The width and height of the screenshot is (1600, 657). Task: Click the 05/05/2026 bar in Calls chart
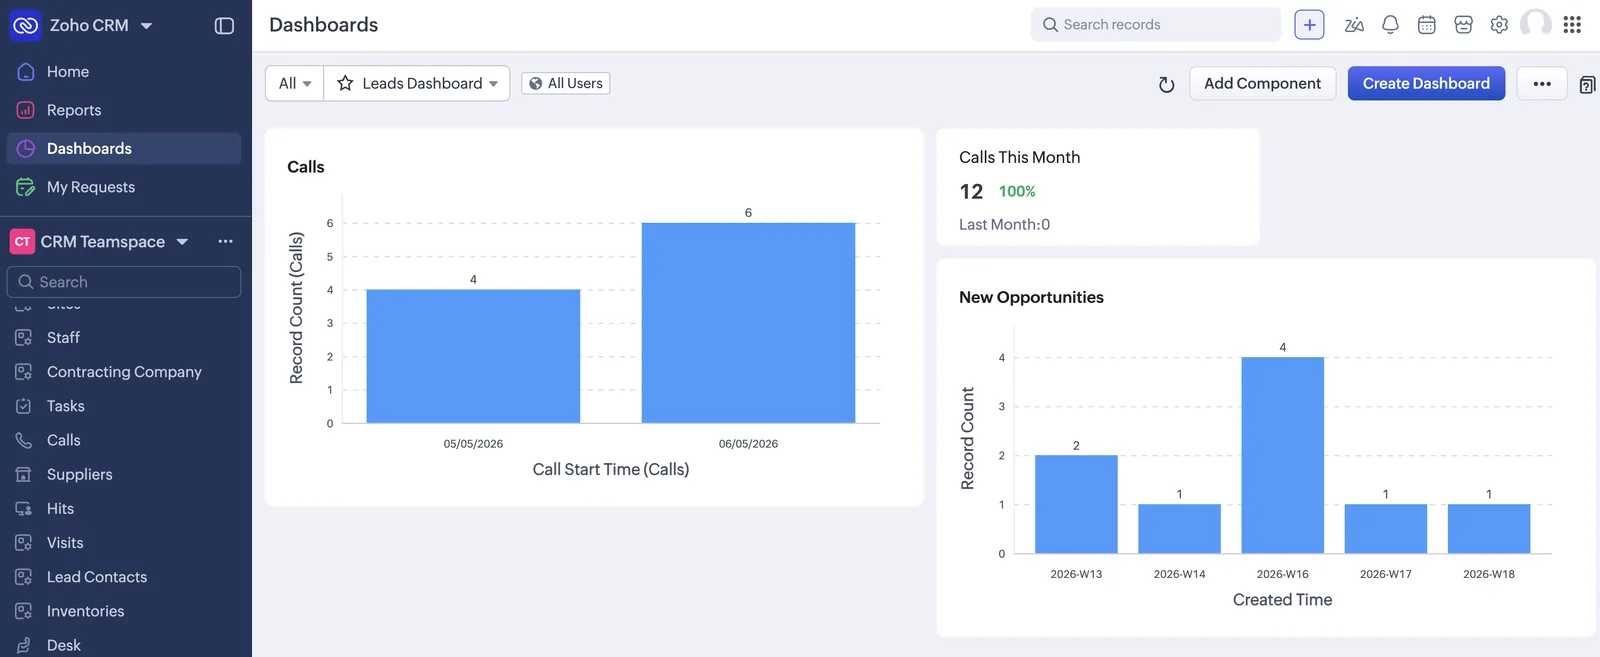pos(473,356)
